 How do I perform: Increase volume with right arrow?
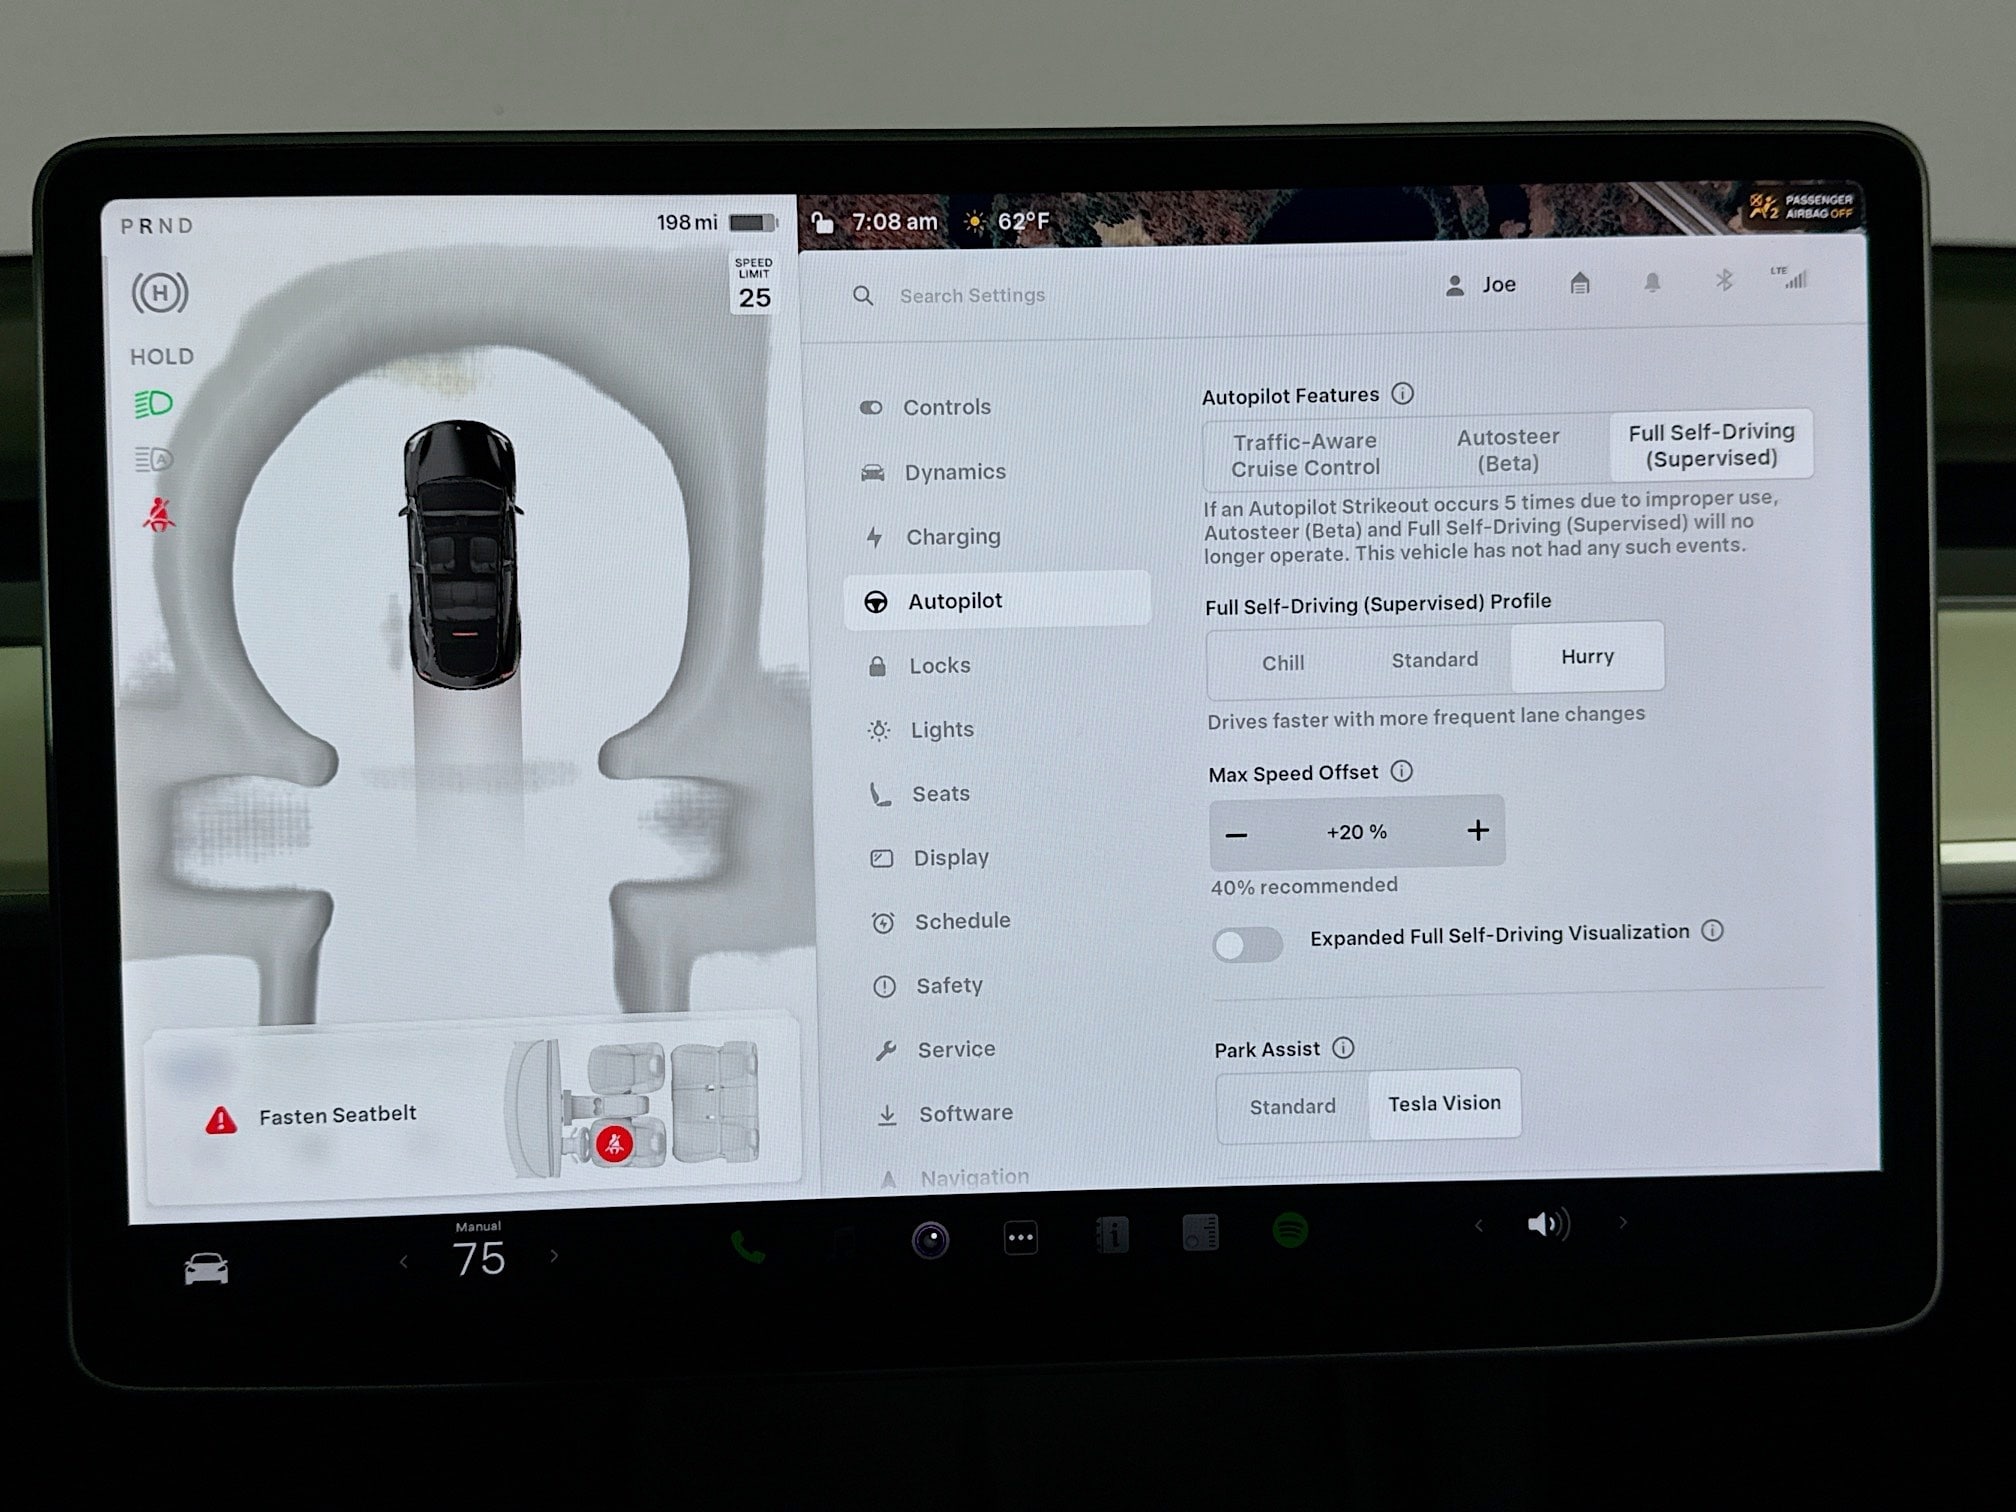[1623, 1222]
